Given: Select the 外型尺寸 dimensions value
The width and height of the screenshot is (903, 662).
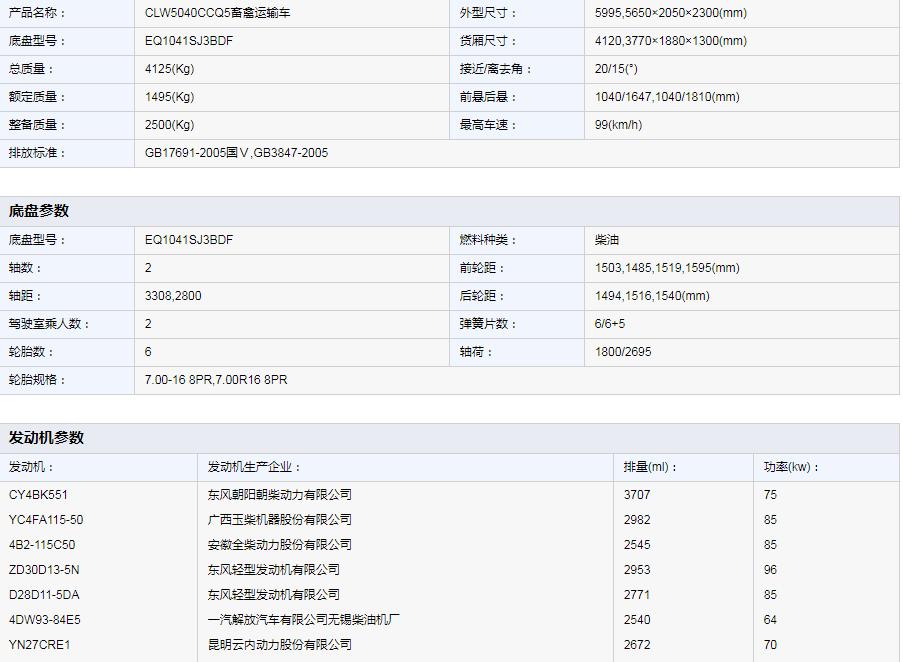Looking at the screenshot, I should (670, 13).
